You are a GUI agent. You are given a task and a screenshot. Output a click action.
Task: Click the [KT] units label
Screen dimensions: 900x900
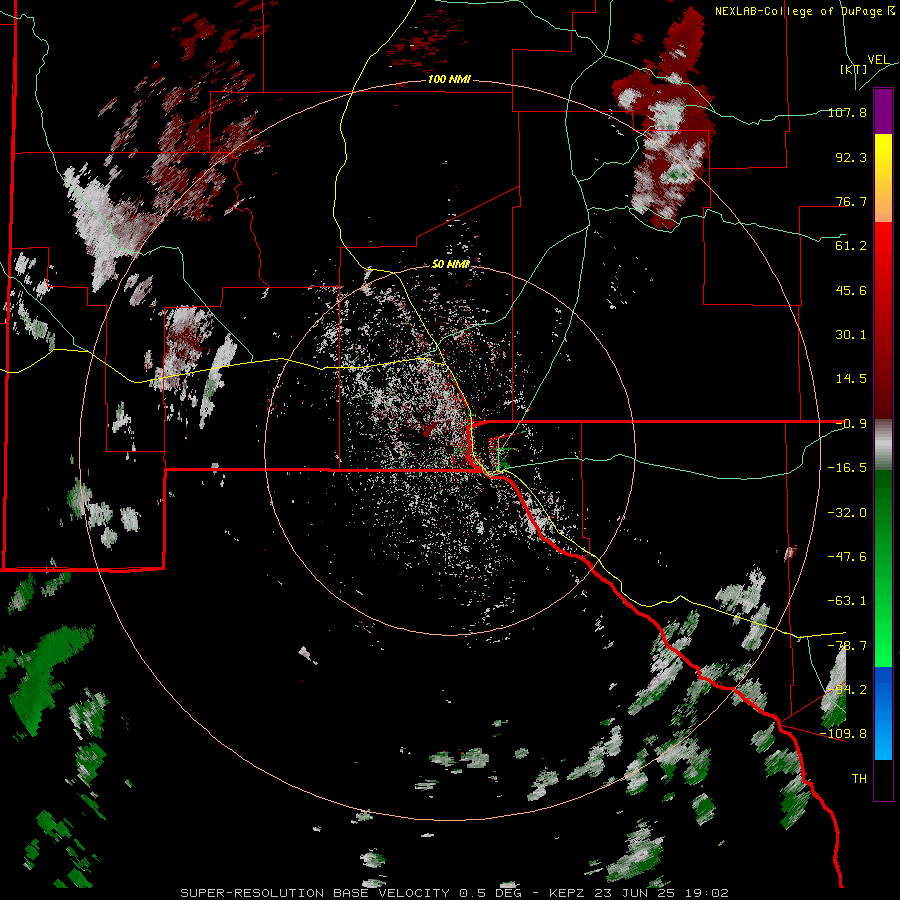pos(853,69)
